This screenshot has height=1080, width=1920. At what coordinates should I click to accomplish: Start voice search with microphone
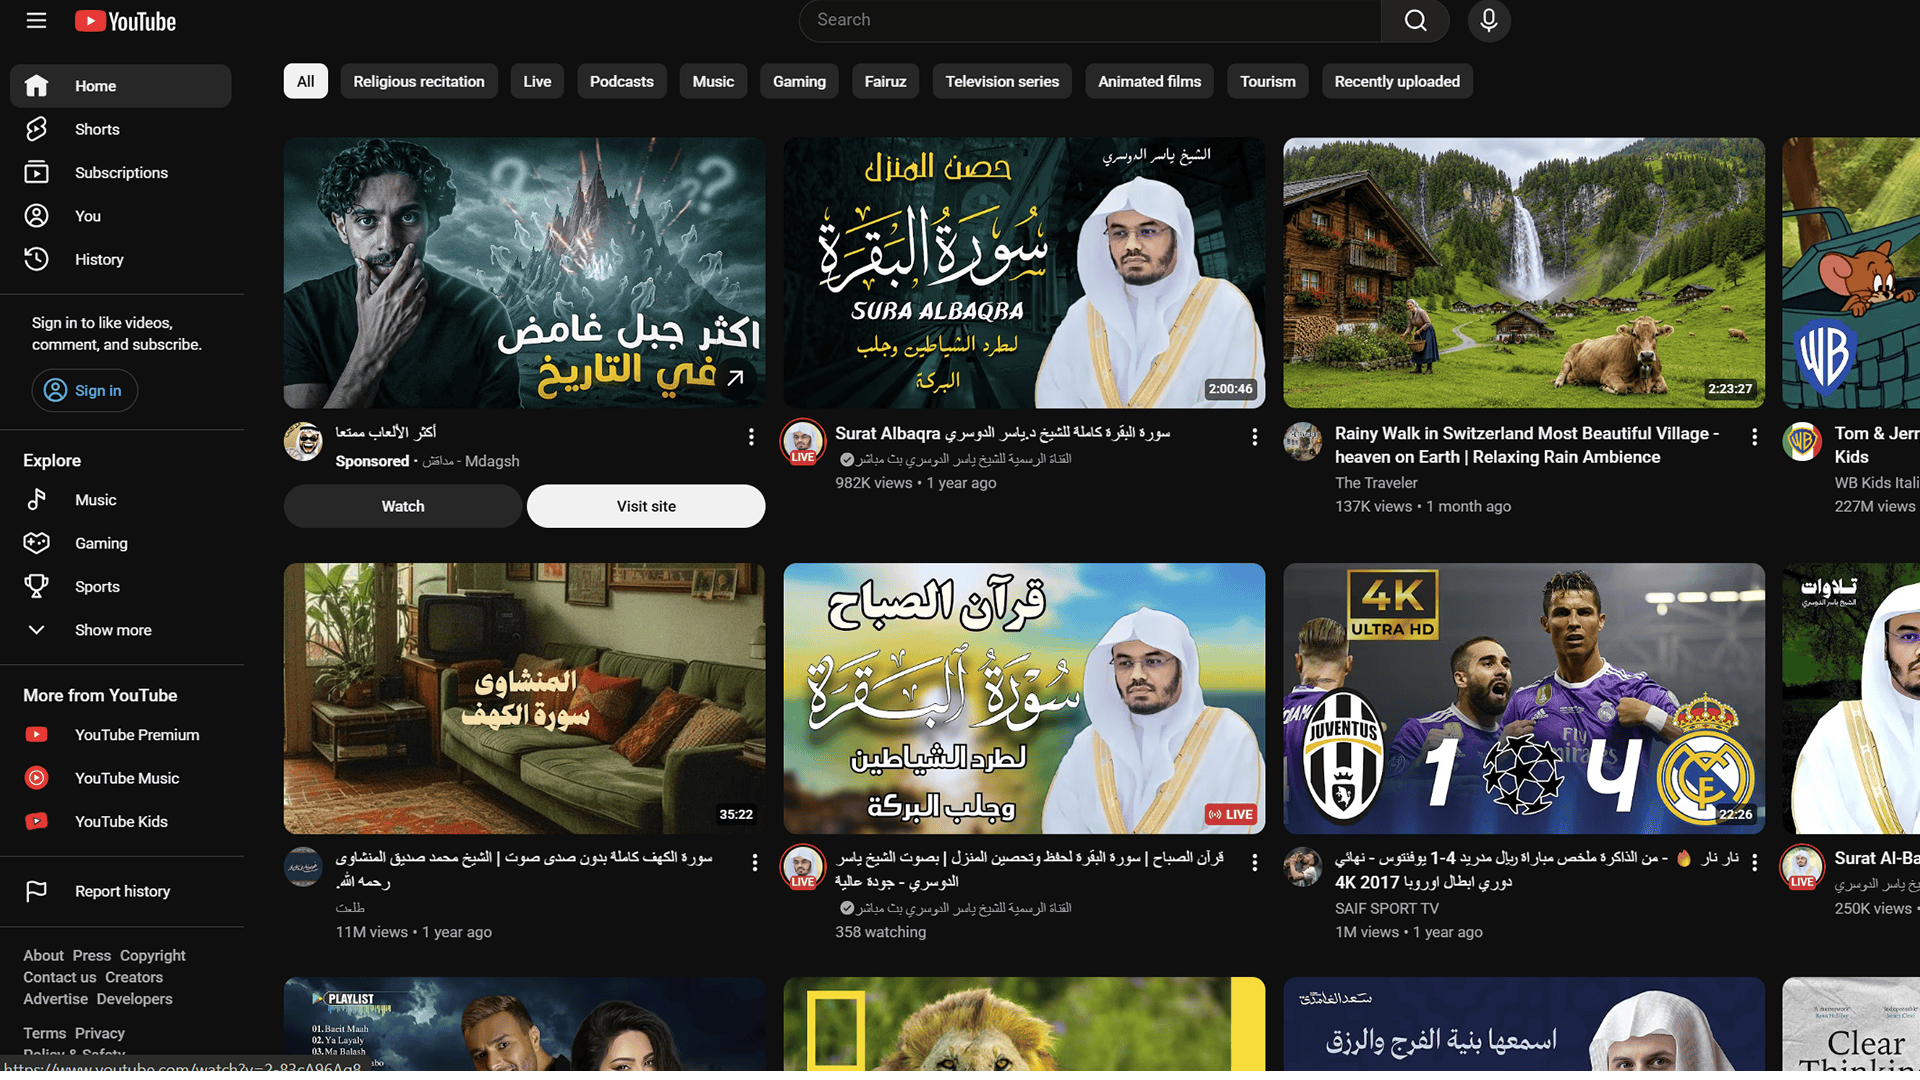point(1489,21)
